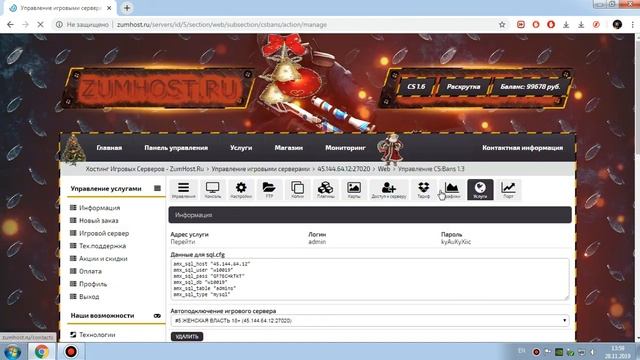This screenshot has width=640, height=360.
Task: Open Chrome's three-dot menu
Action: 633,24
